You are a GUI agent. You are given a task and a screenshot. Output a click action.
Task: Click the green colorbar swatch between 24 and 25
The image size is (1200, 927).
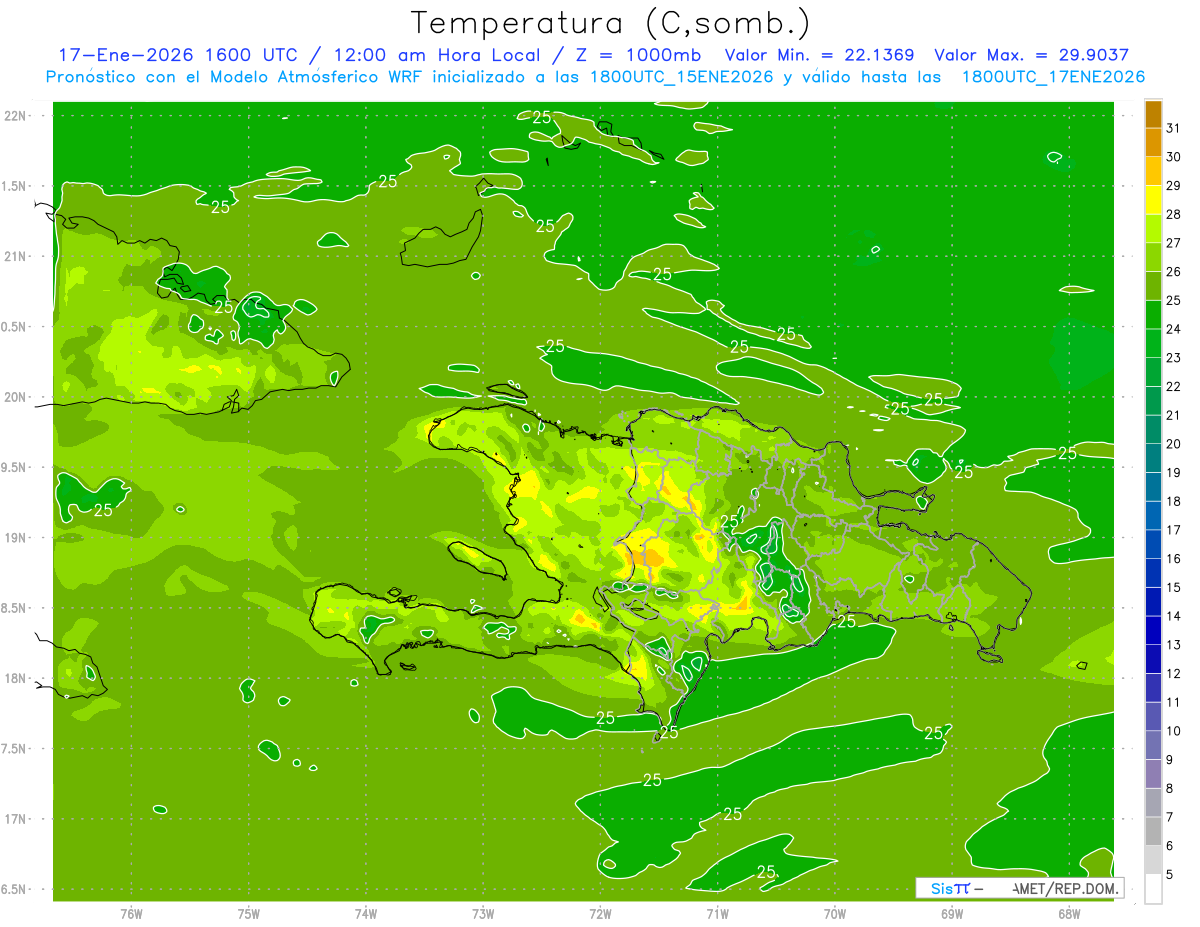(x=1153, y=314)
